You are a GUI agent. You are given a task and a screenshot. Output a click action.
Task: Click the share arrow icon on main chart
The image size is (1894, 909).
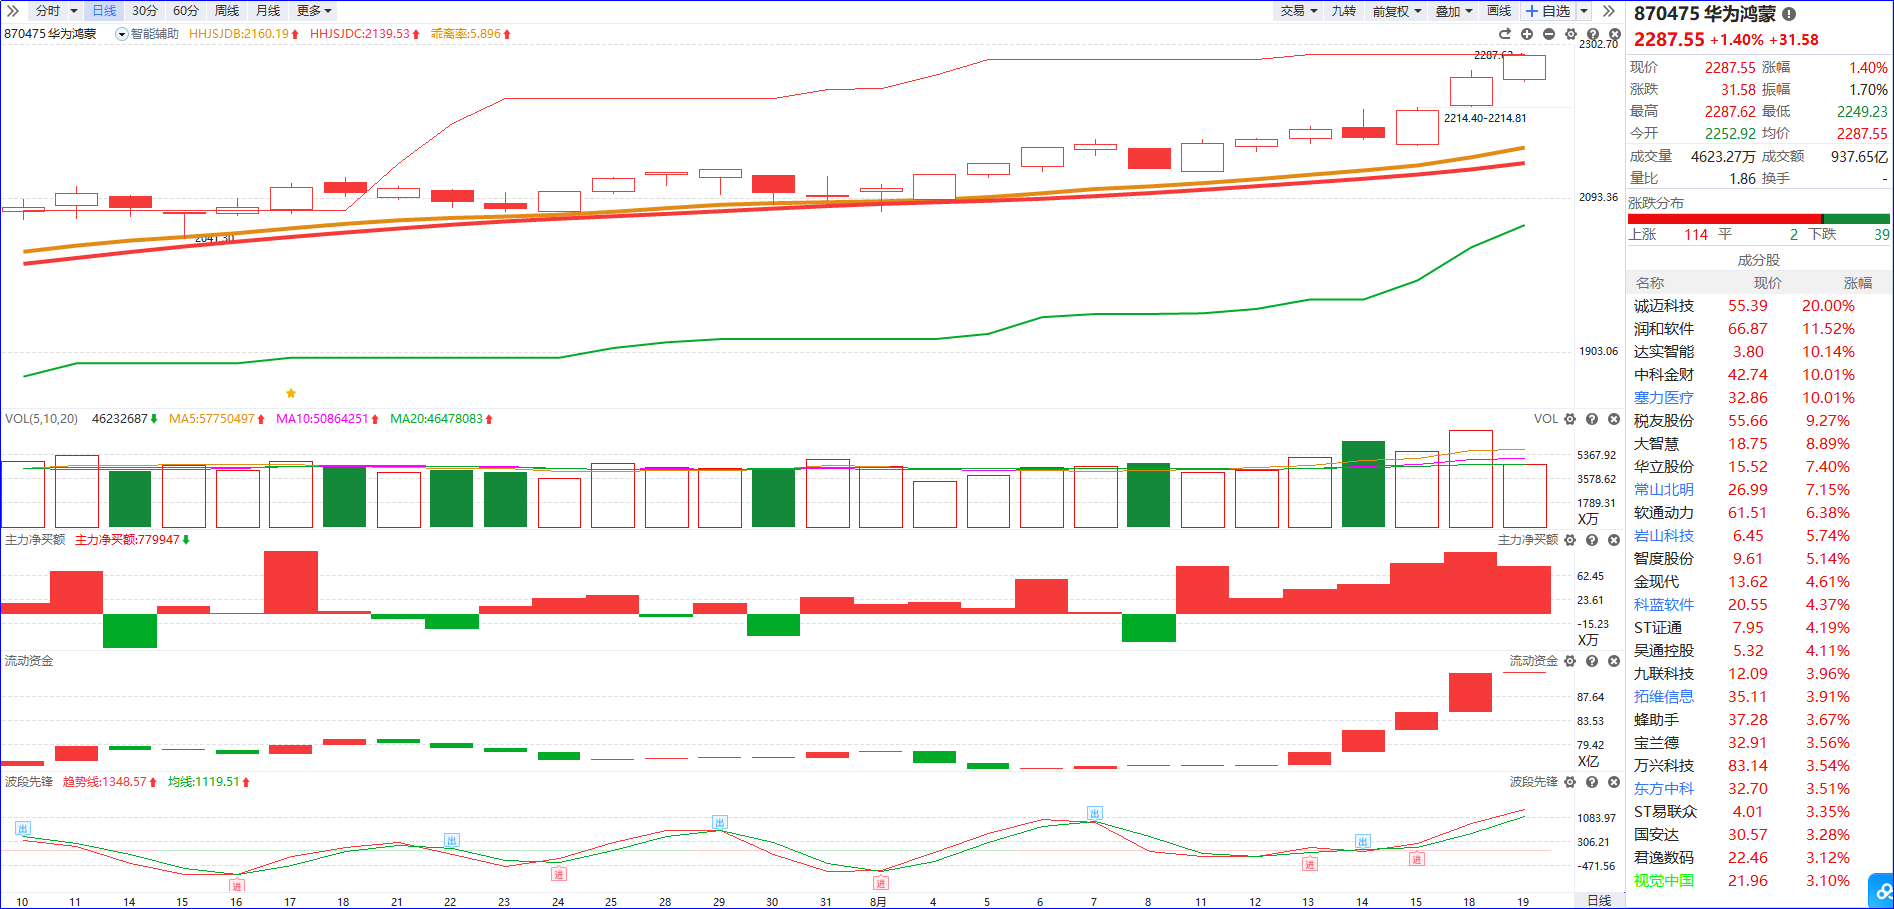coord(1505,34)
